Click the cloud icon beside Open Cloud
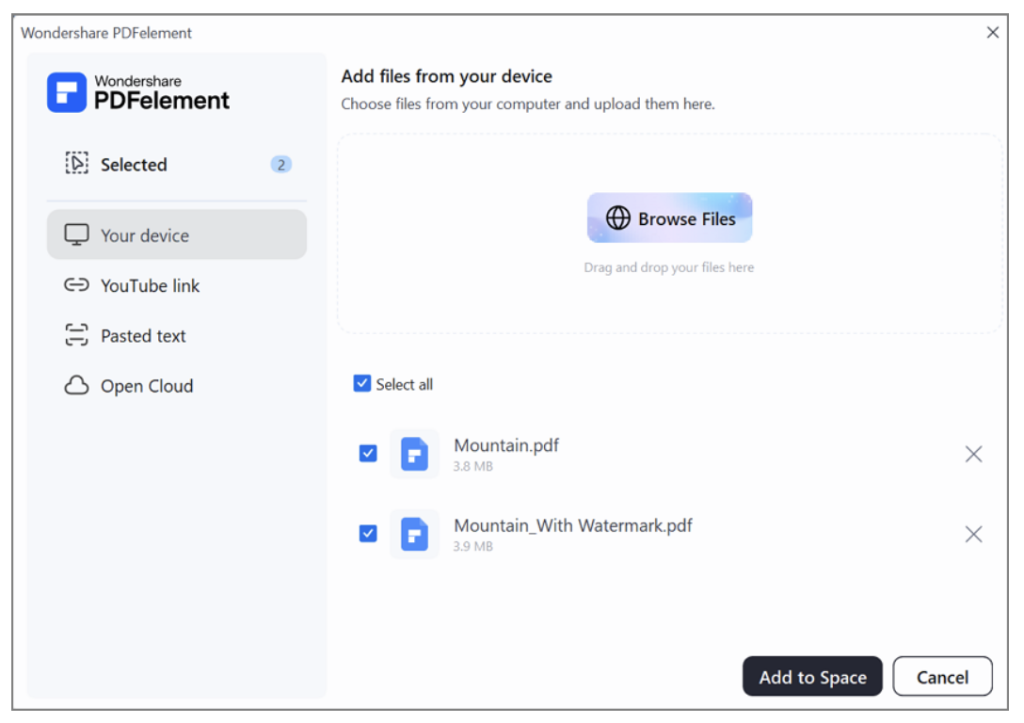This screenshot has width=1024, height=723. click(76, 385)
